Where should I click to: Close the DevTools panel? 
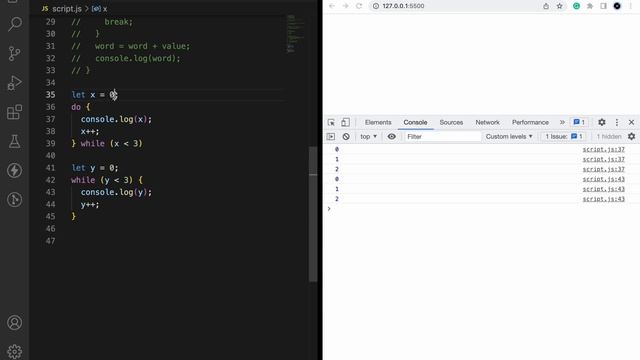pos(631,122)
